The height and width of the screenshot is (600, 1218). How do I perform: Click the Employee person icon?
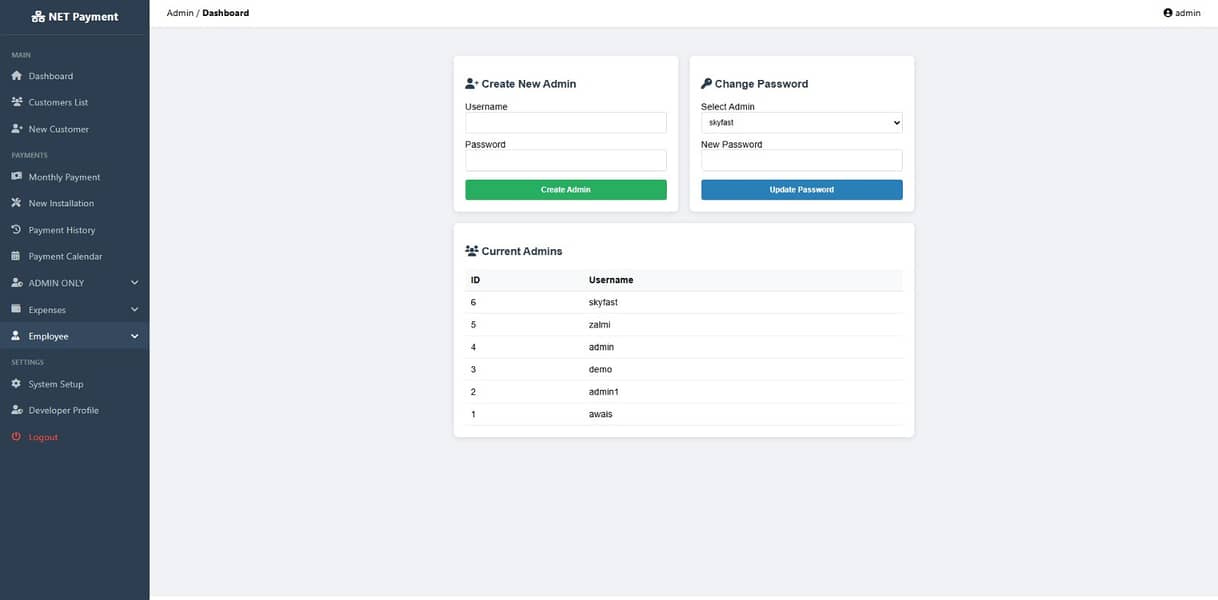click(x=16, y=336)
